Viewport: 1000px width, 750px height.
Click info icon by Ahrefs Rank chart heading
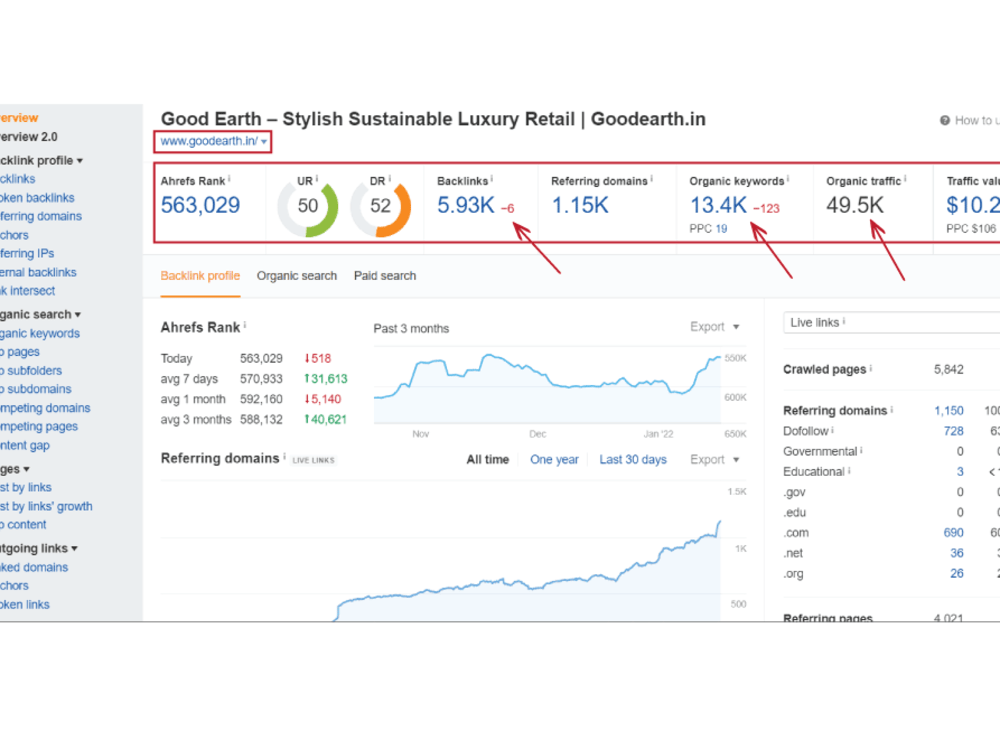pyautogui.click(x=245, y=325)
